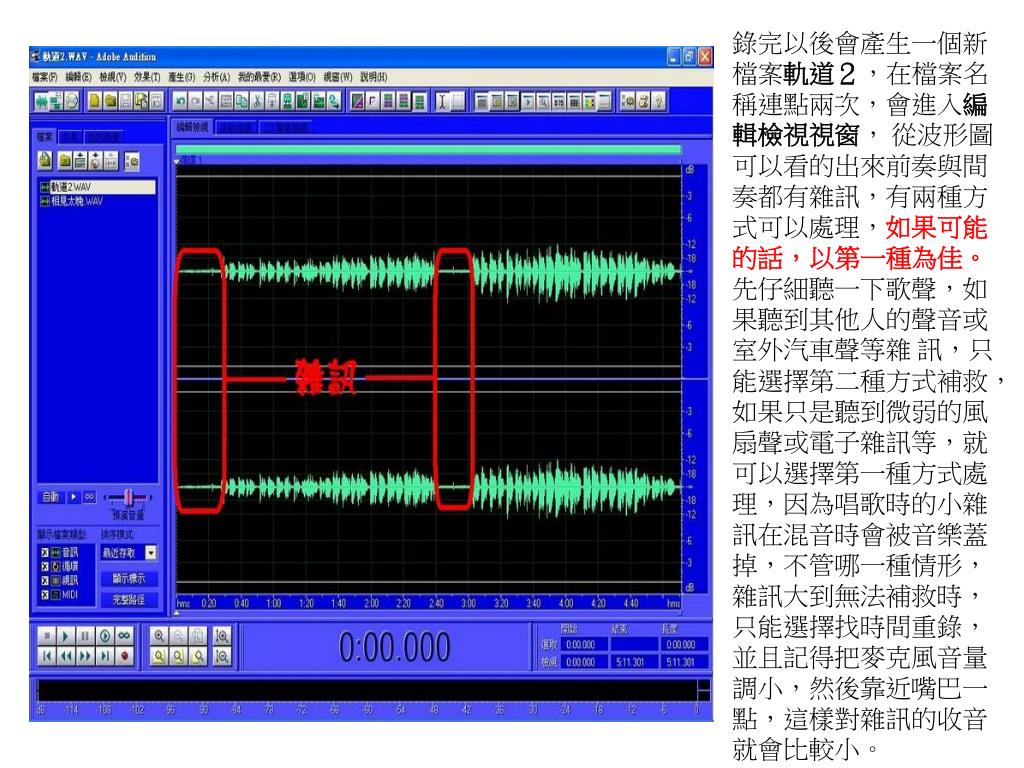Select the 檔案 tab in side panel
Screen dimensions: 1024x768
click(x=44, y=136)
